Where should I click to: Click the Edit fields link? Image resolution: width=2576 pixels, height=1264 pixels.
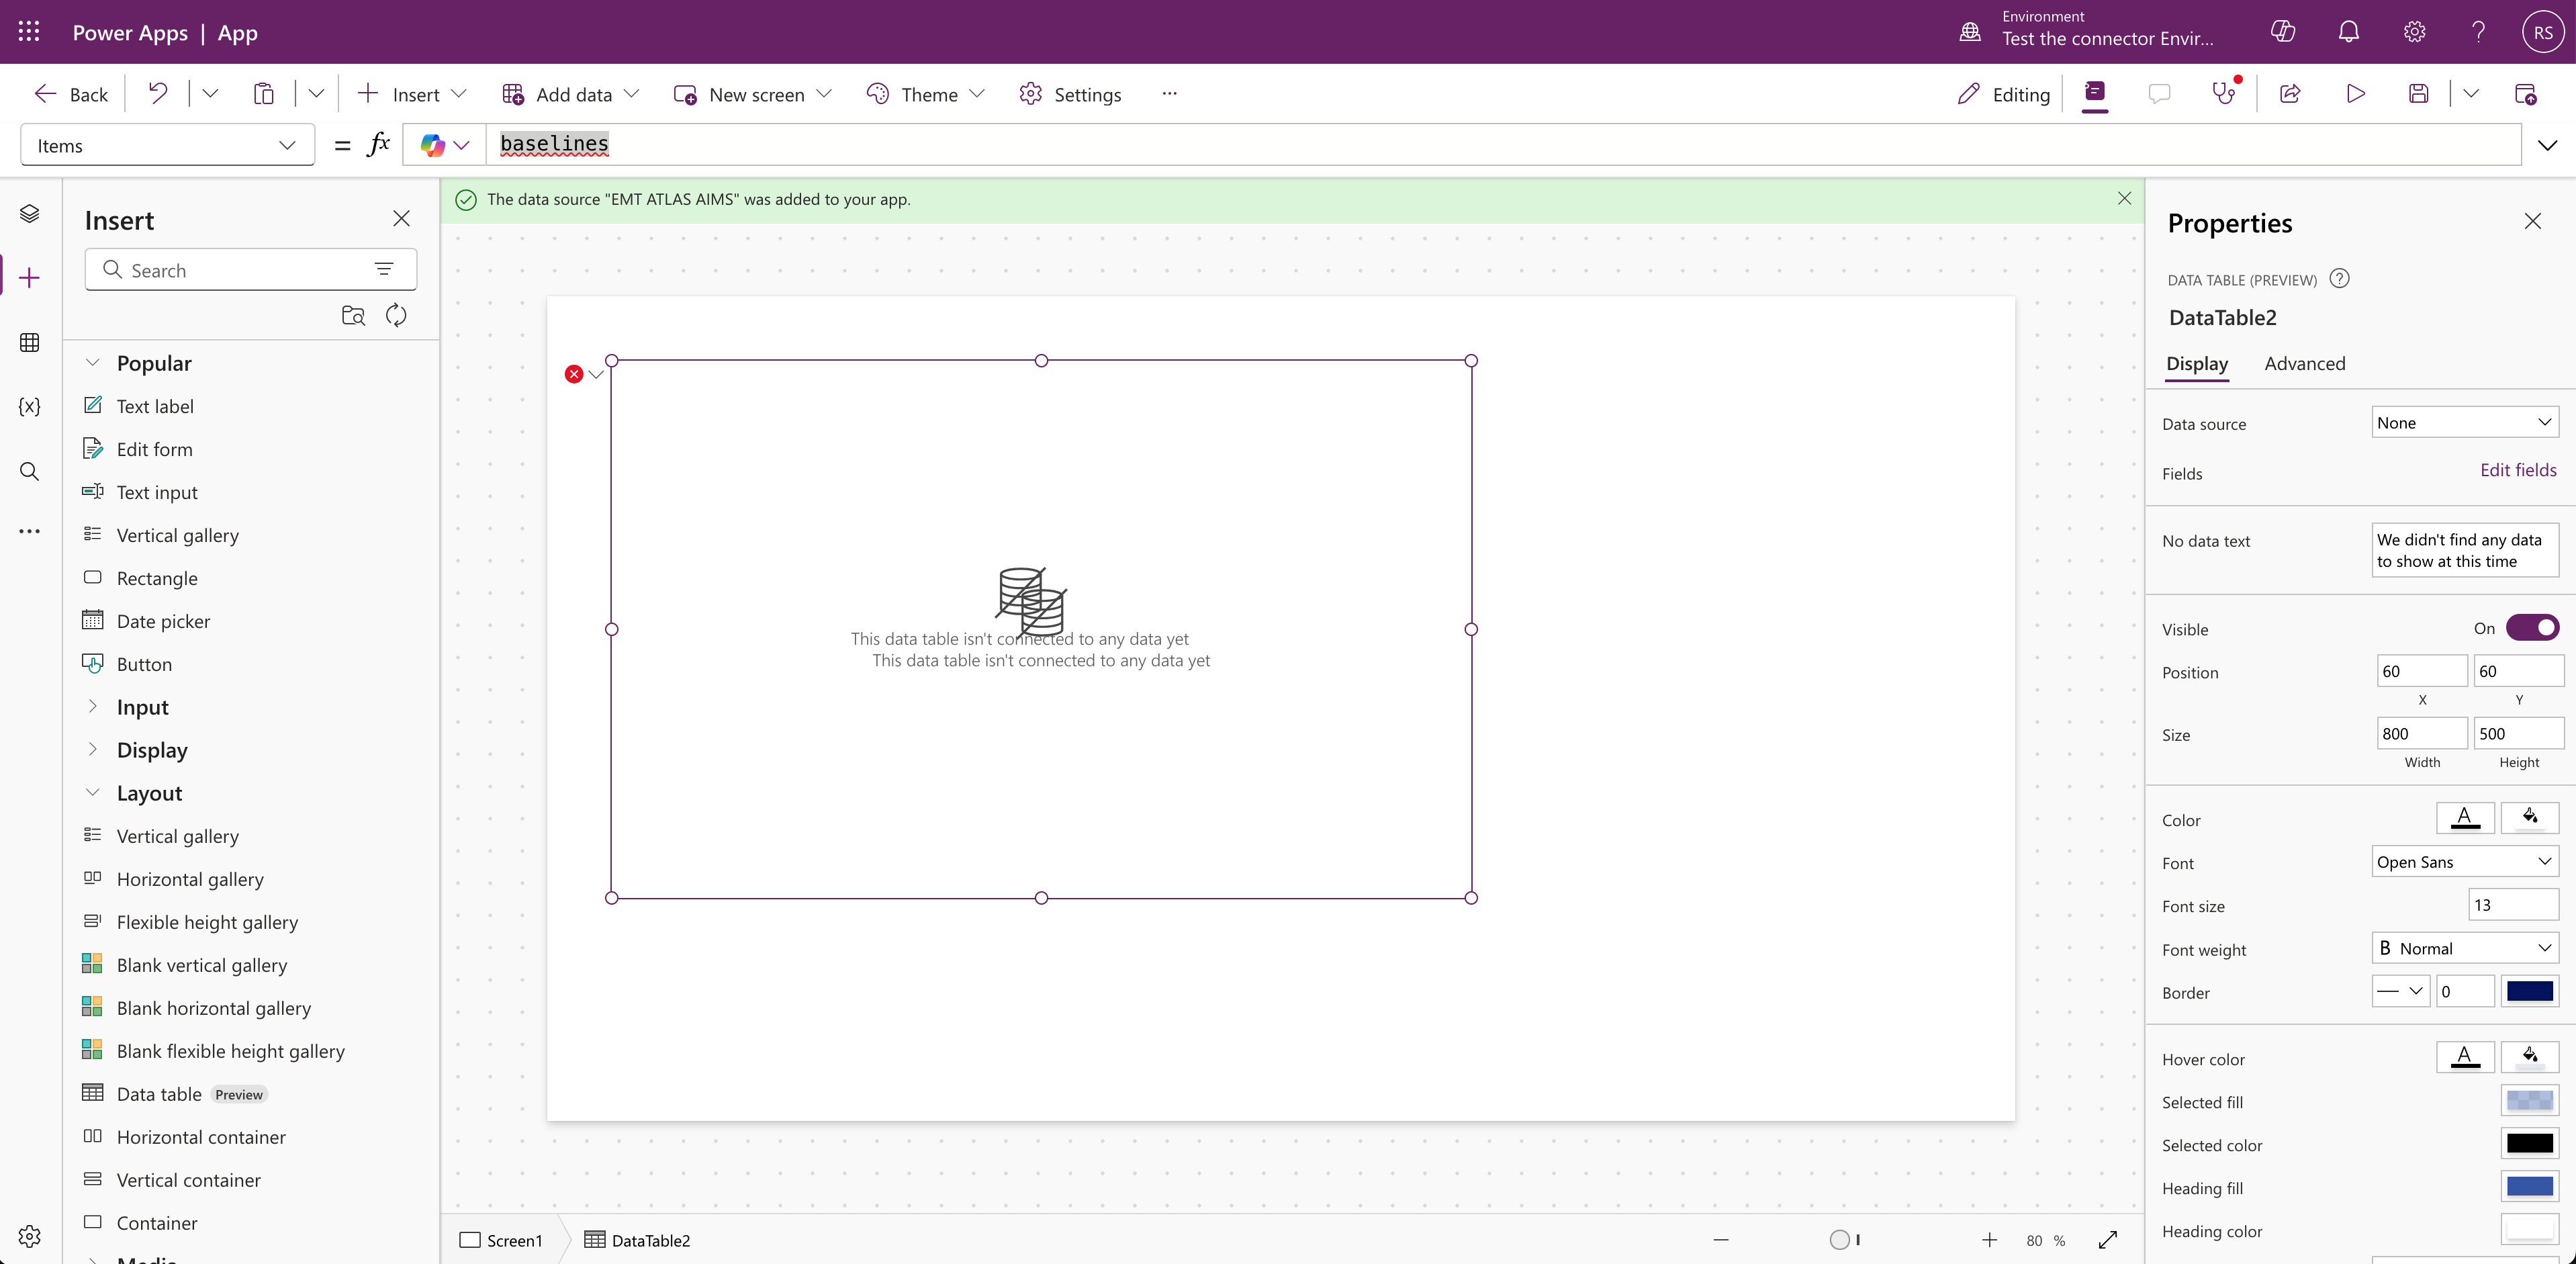[2517, 470]
